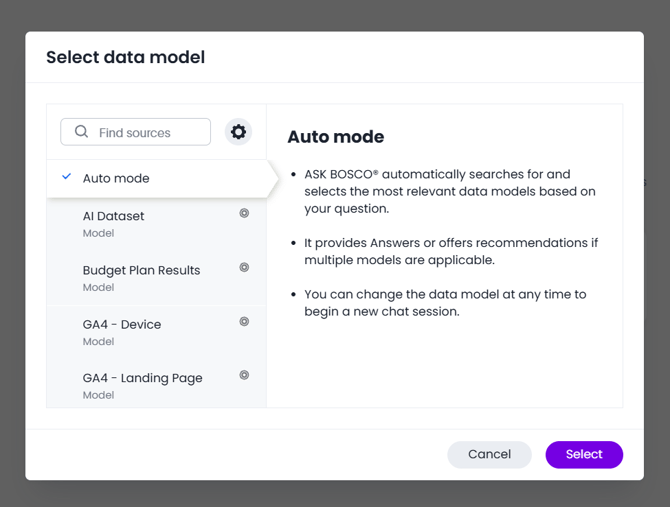Viewport: 670px width, 507px height.
Task: Click the target icon beside Budget Plan Results
Action: click(x=244, y=267)
